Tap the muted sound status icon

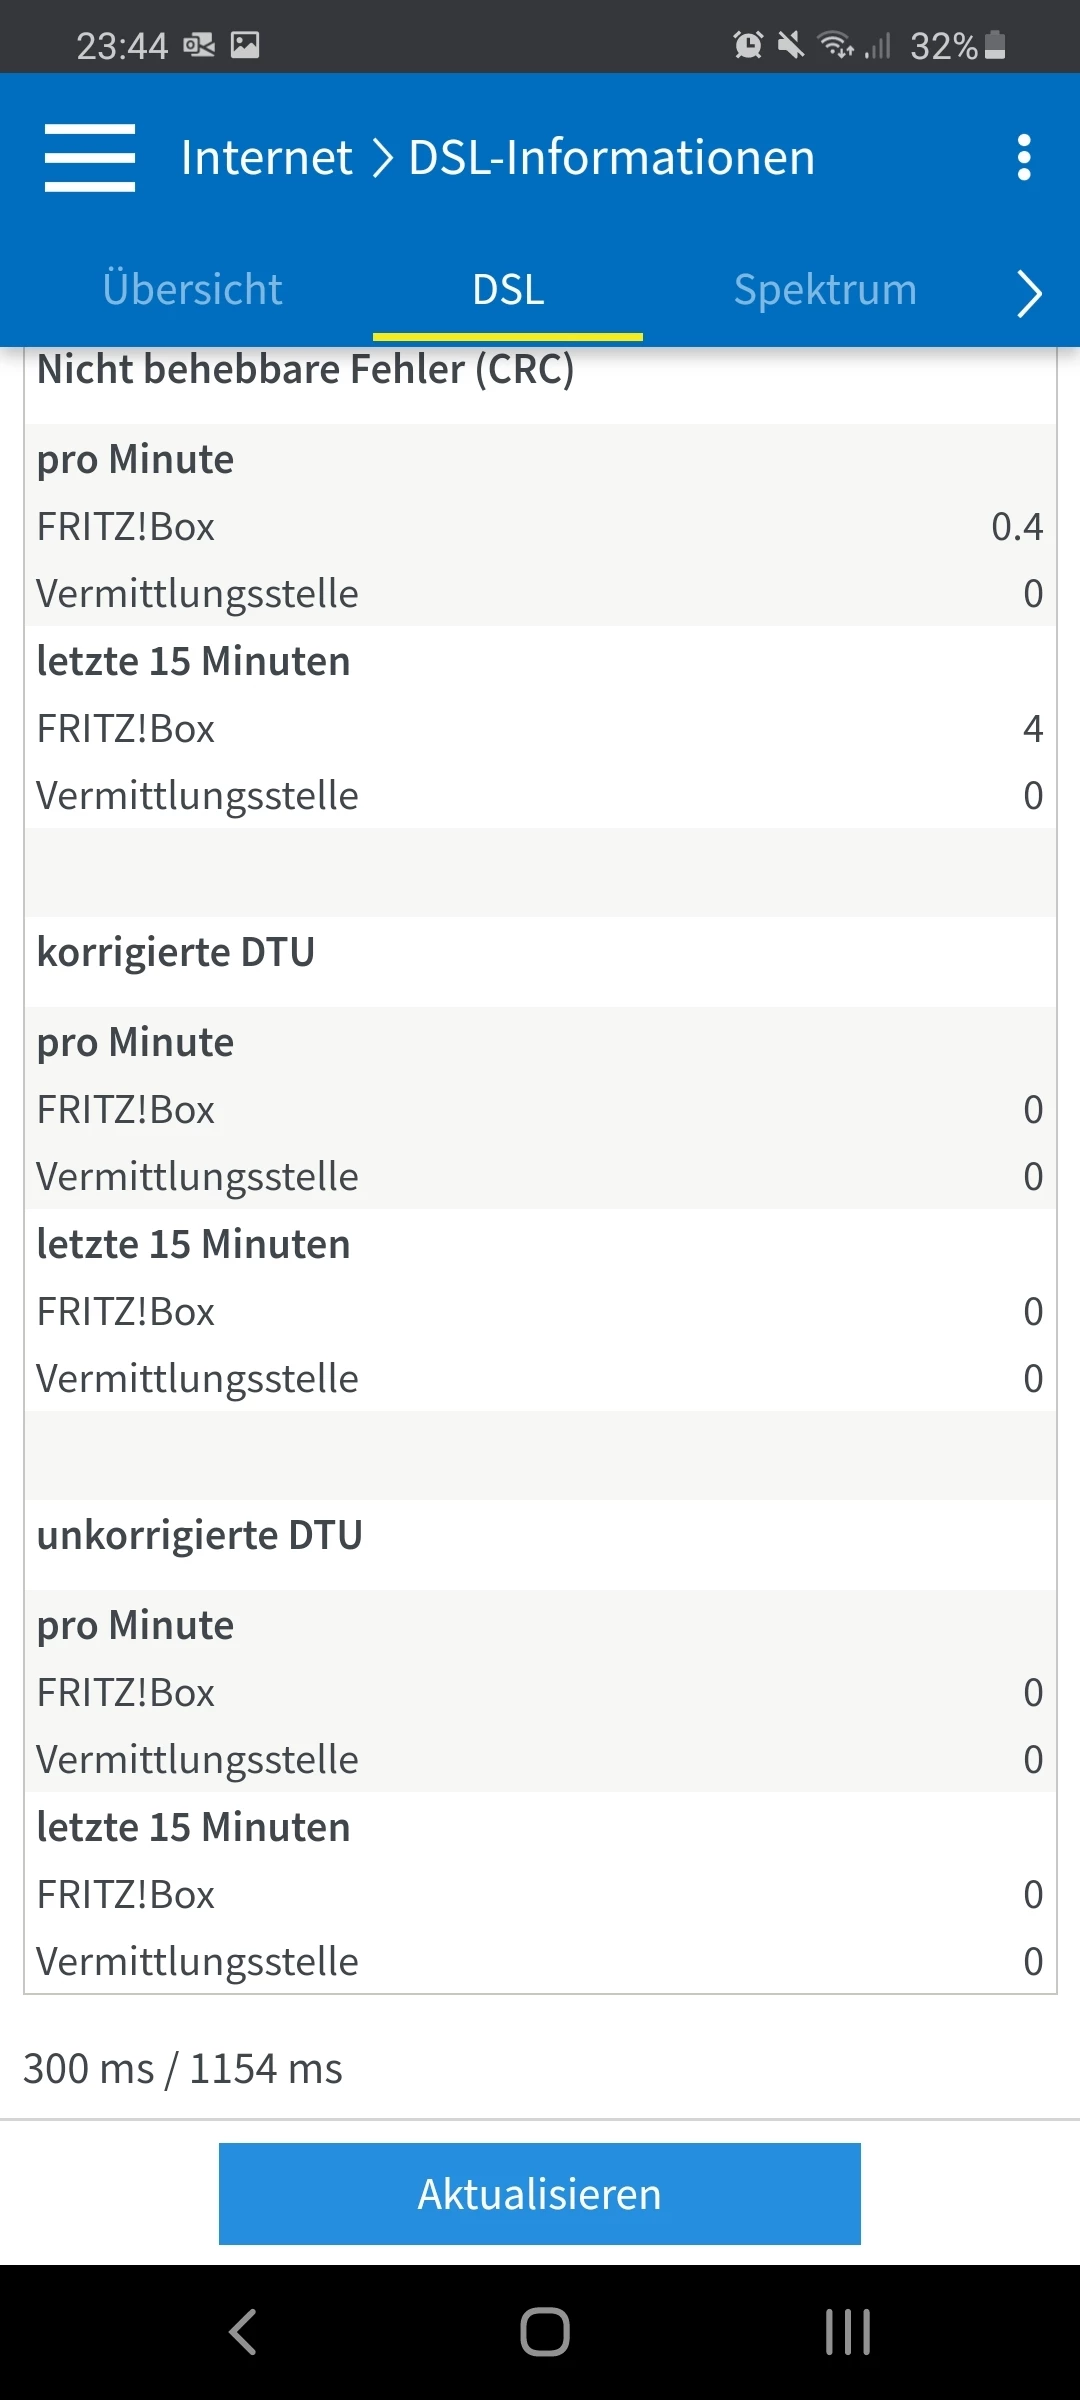click(790, 45)
